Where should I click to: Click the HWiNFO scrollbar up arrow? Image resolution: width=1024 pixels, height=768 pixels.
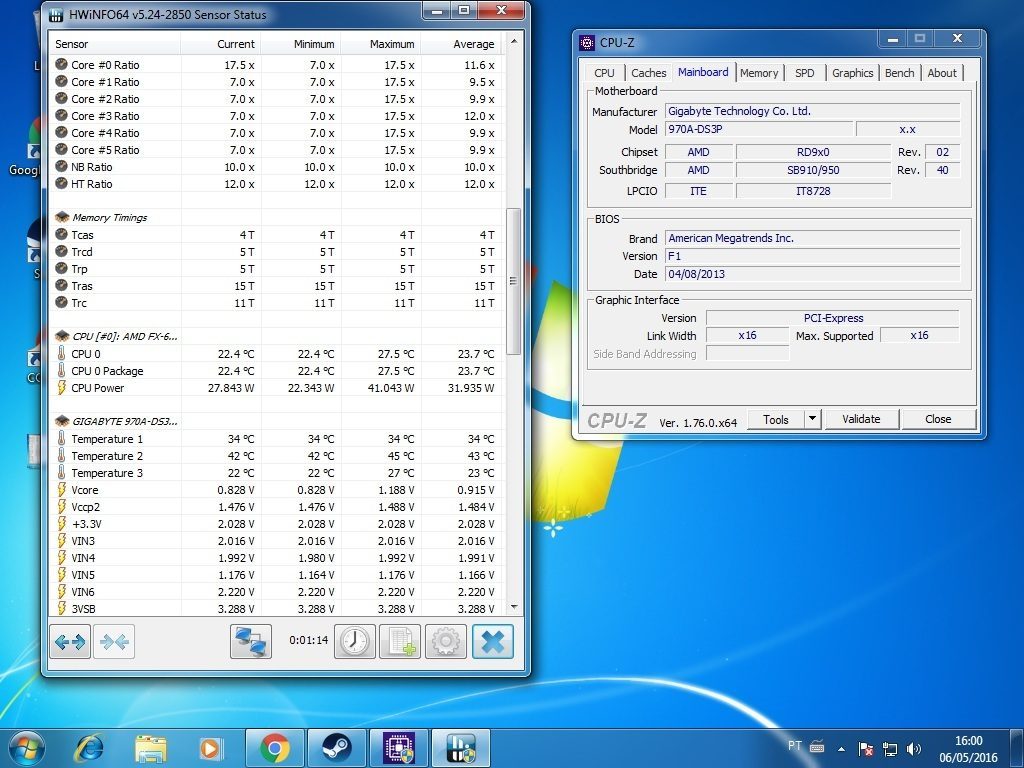[513, 41]
